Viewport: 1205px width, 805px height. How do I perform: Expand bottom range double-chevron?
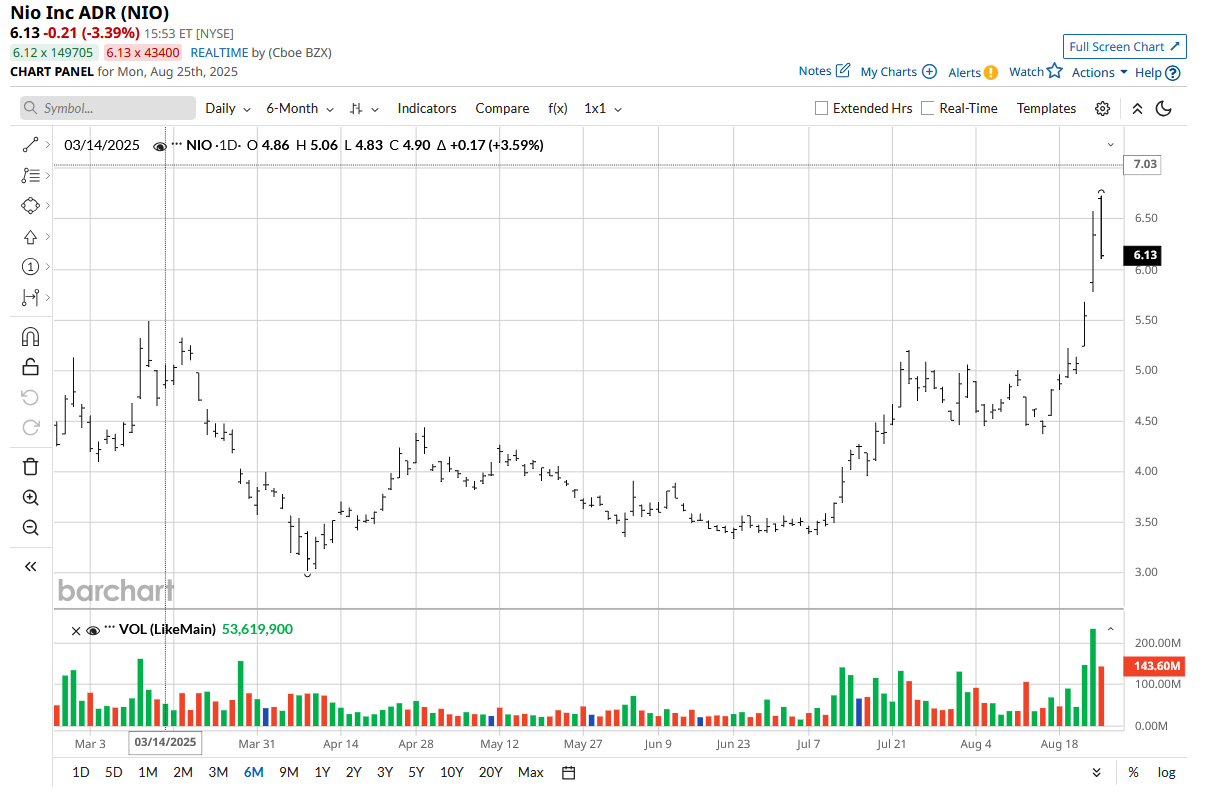[x=1097, y=772]
